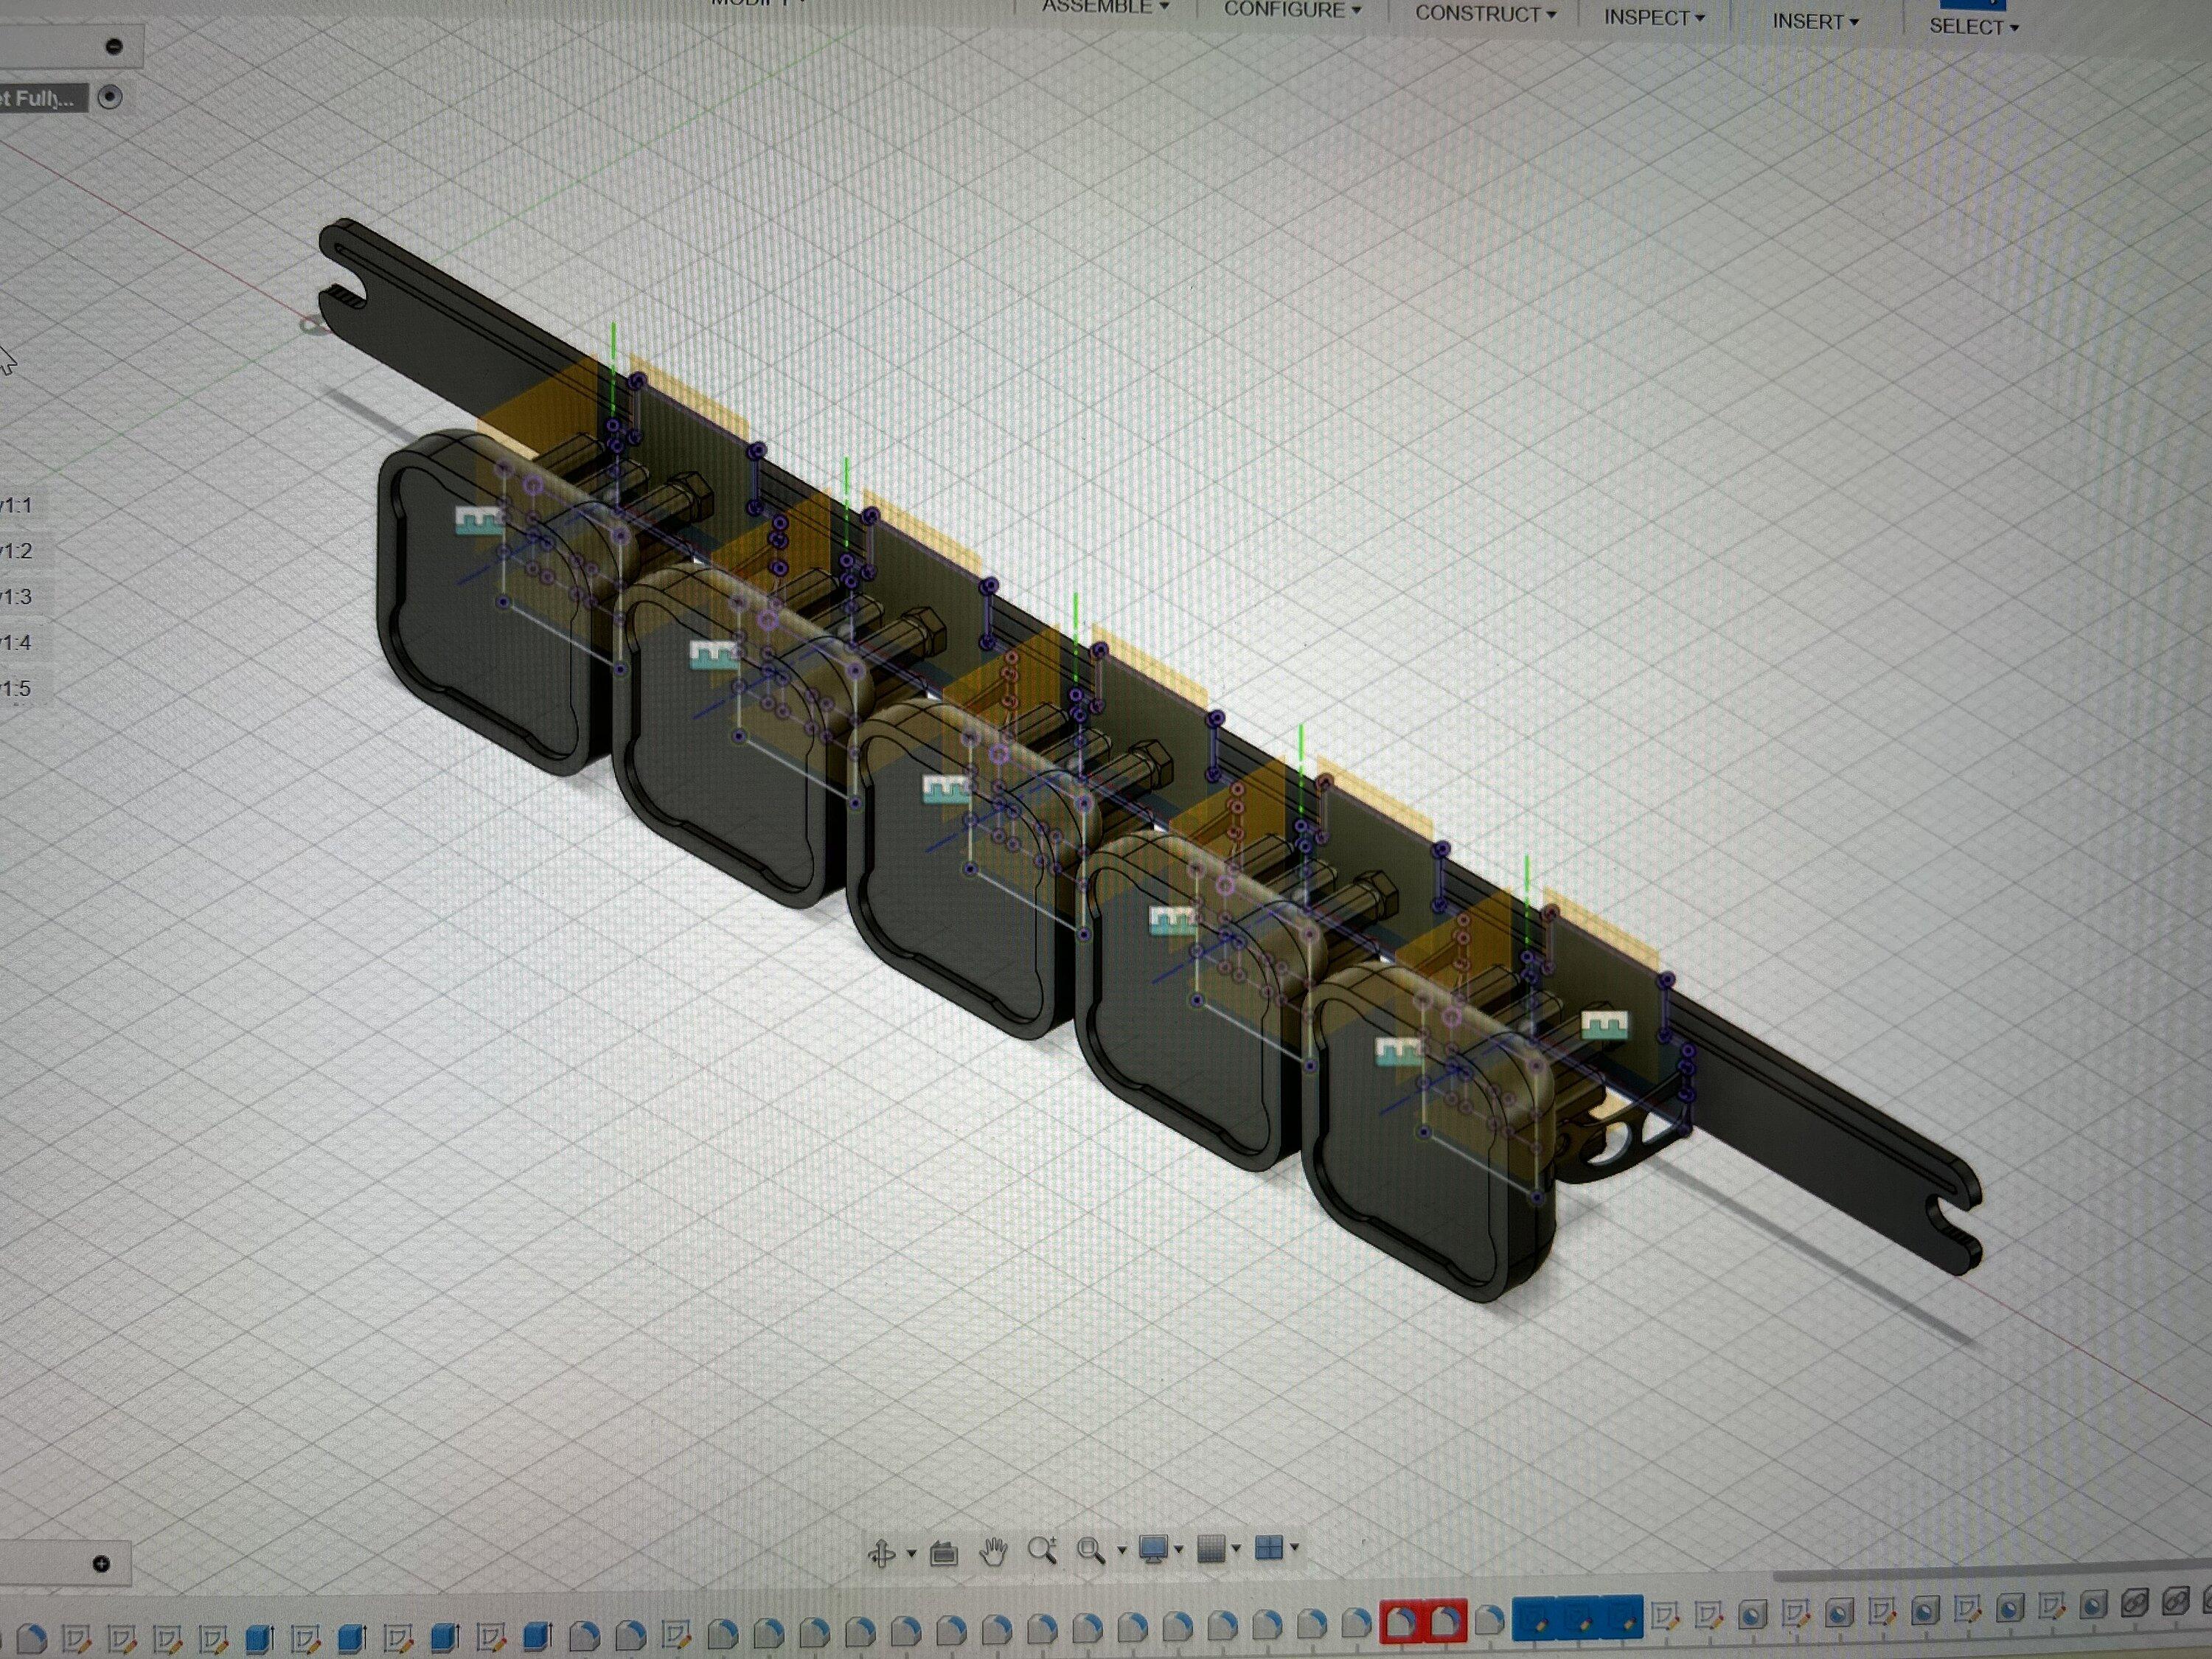Screen dimensions: 2212x1659
Task: Open the Viewports dropdown arrow
Action: 1294,1548
